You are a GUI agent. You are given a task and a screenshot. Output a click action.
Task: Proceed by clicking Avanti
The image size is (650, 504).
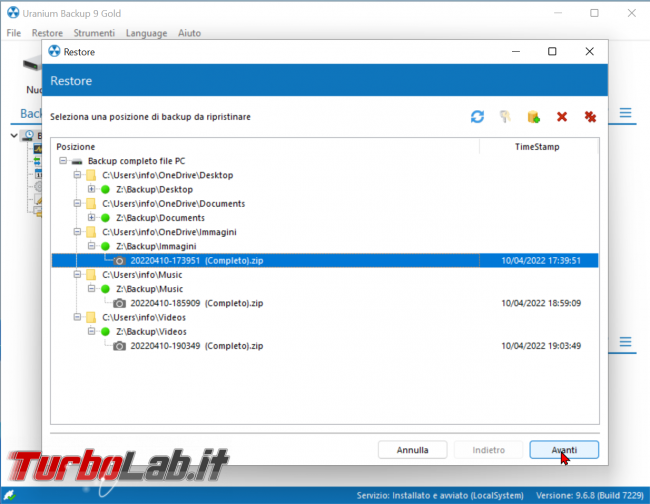[x=564, y=450]
